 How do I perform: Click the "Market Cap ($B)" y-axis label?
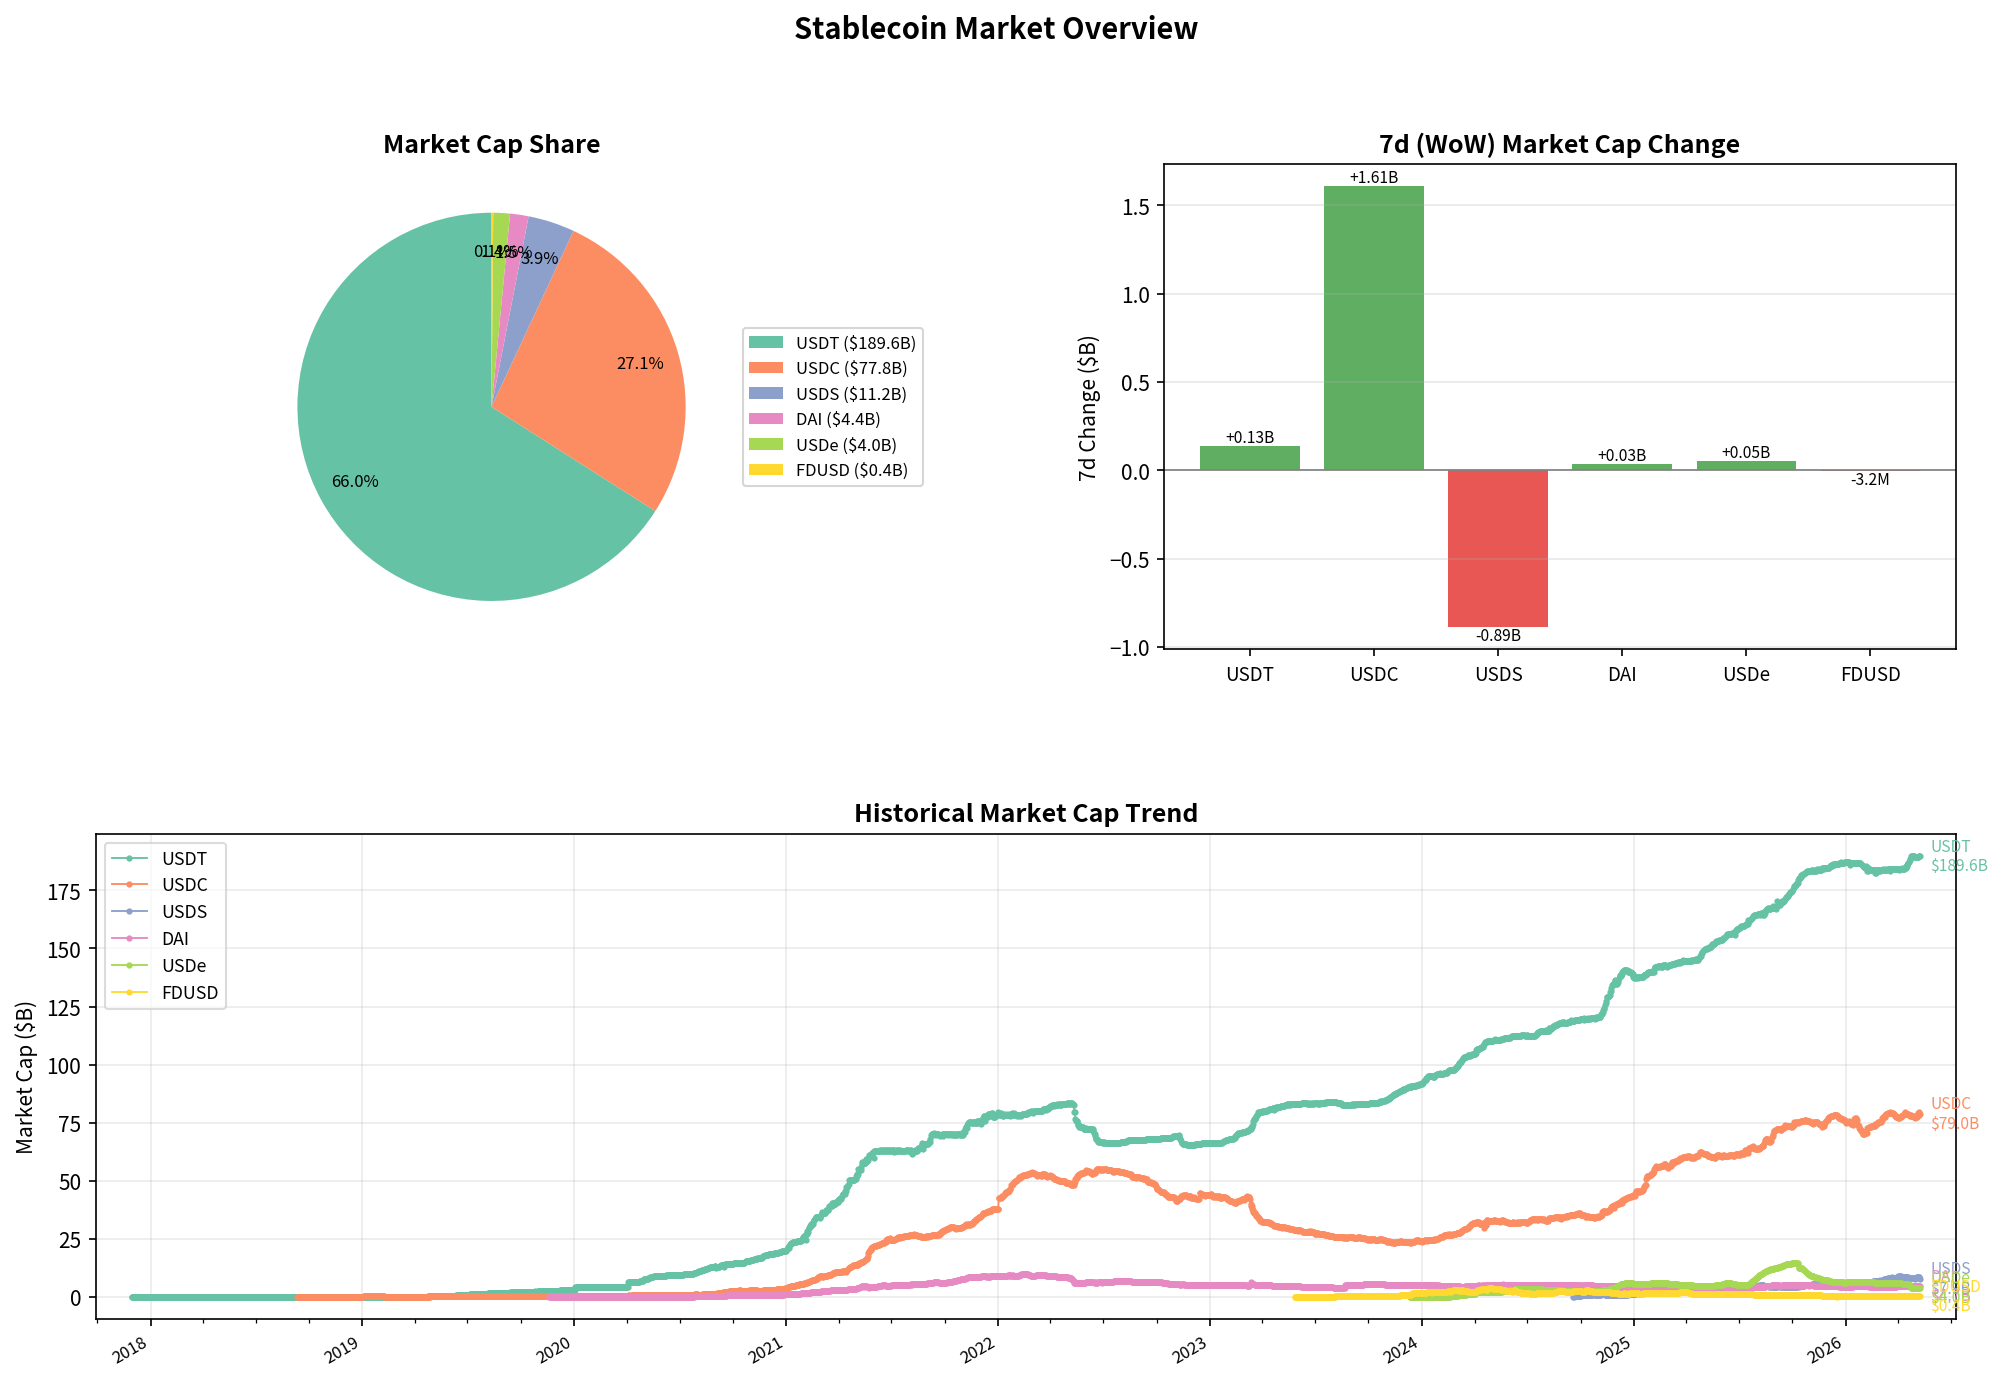point(25,1077)
